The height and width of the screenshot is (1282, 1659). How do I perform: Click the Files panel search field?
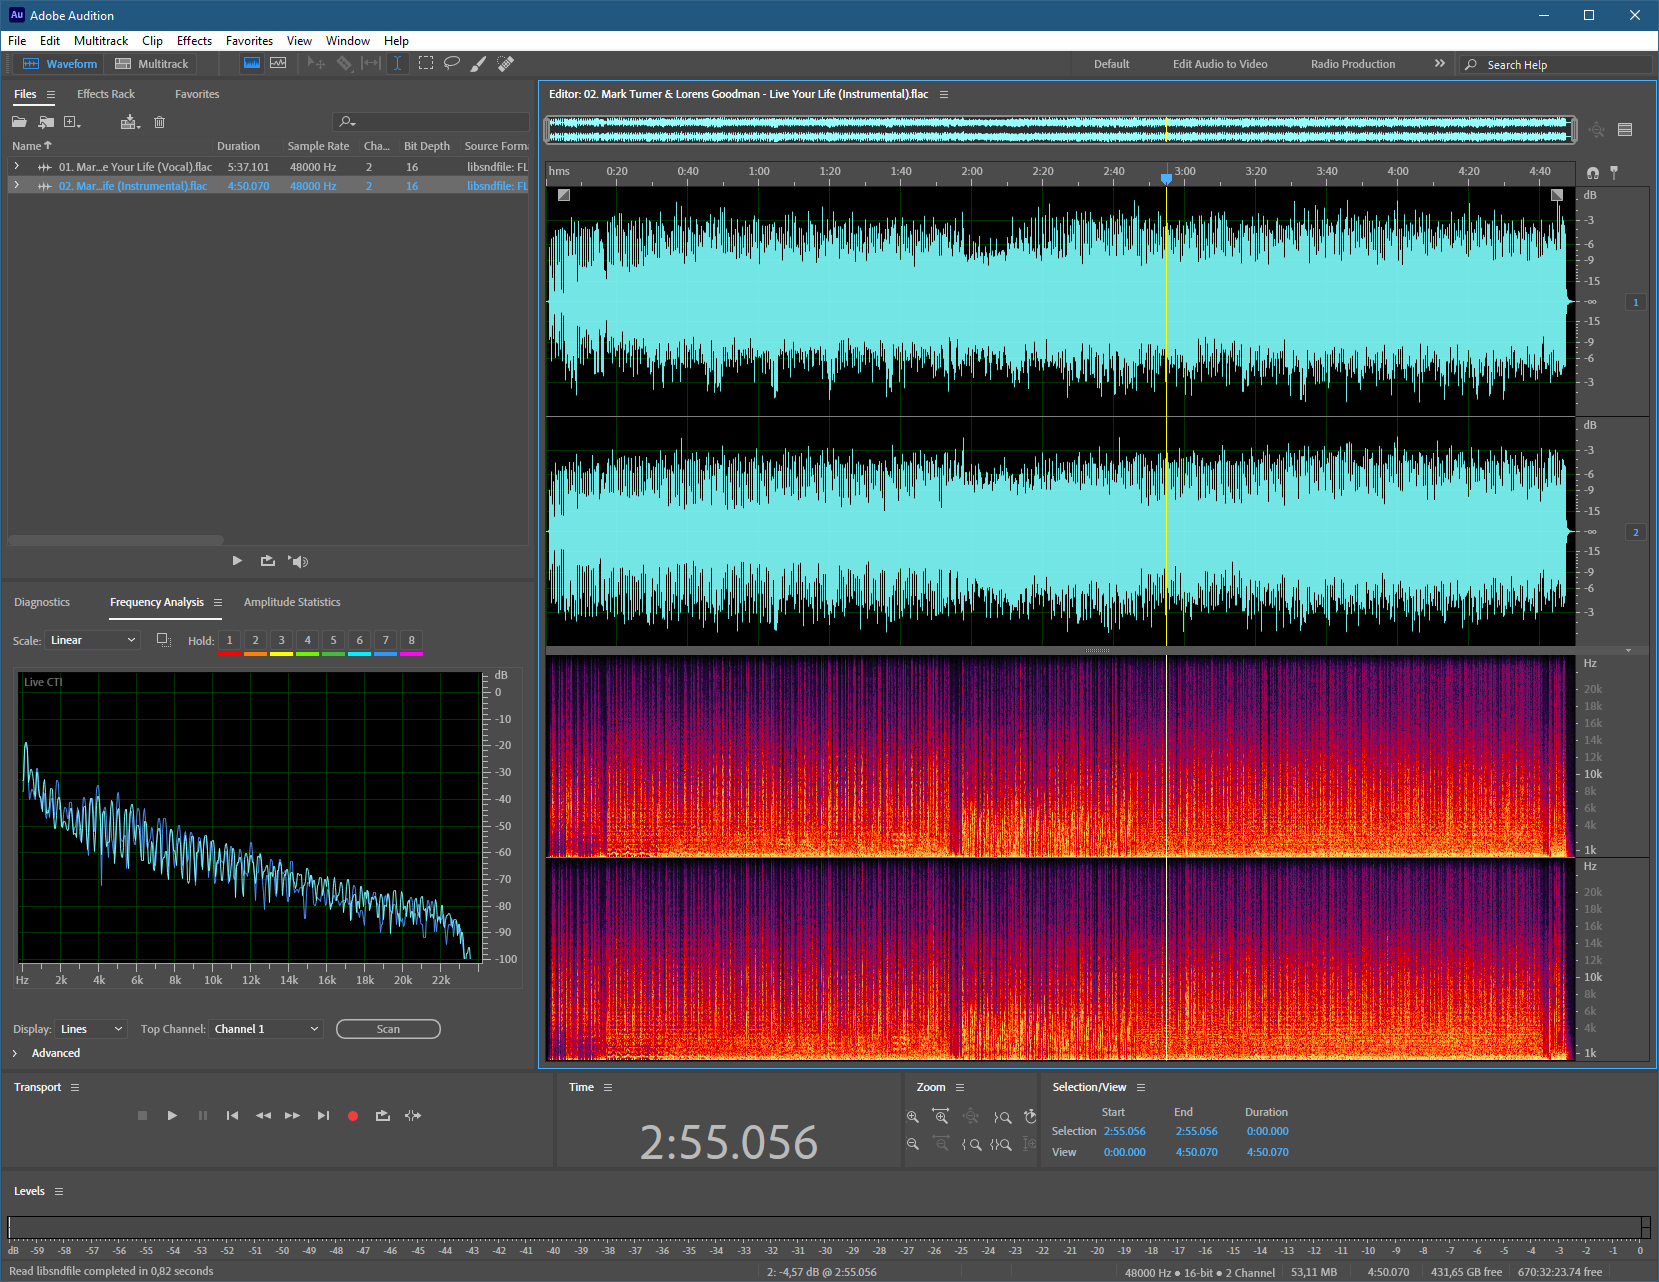tap(430, 122)
